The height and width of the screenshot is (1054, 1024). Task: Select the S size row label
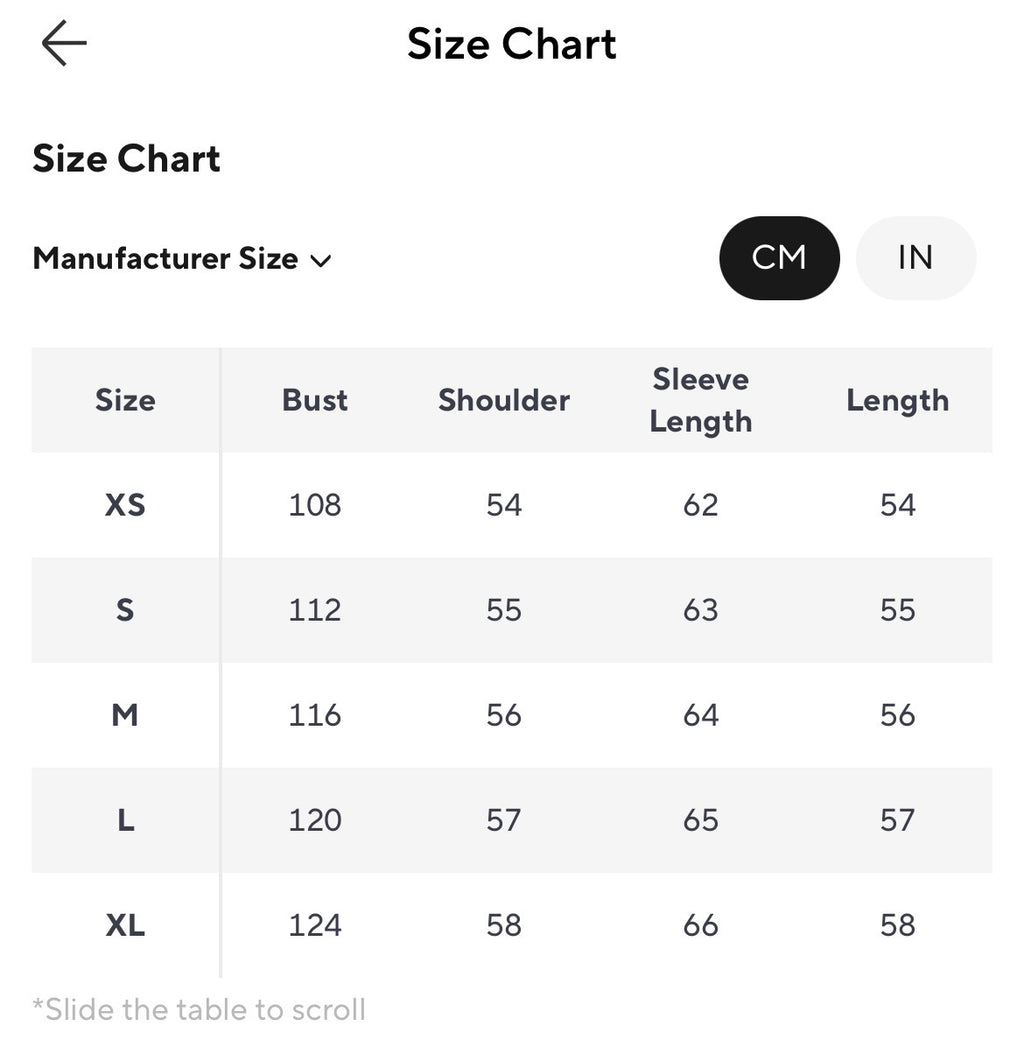point(125,610)
